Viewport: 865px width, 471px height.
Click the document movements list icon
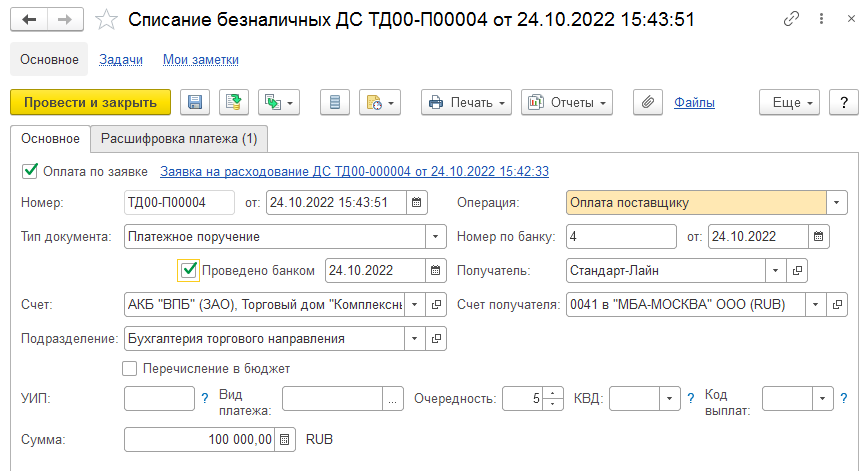click(x=335, y=103)
